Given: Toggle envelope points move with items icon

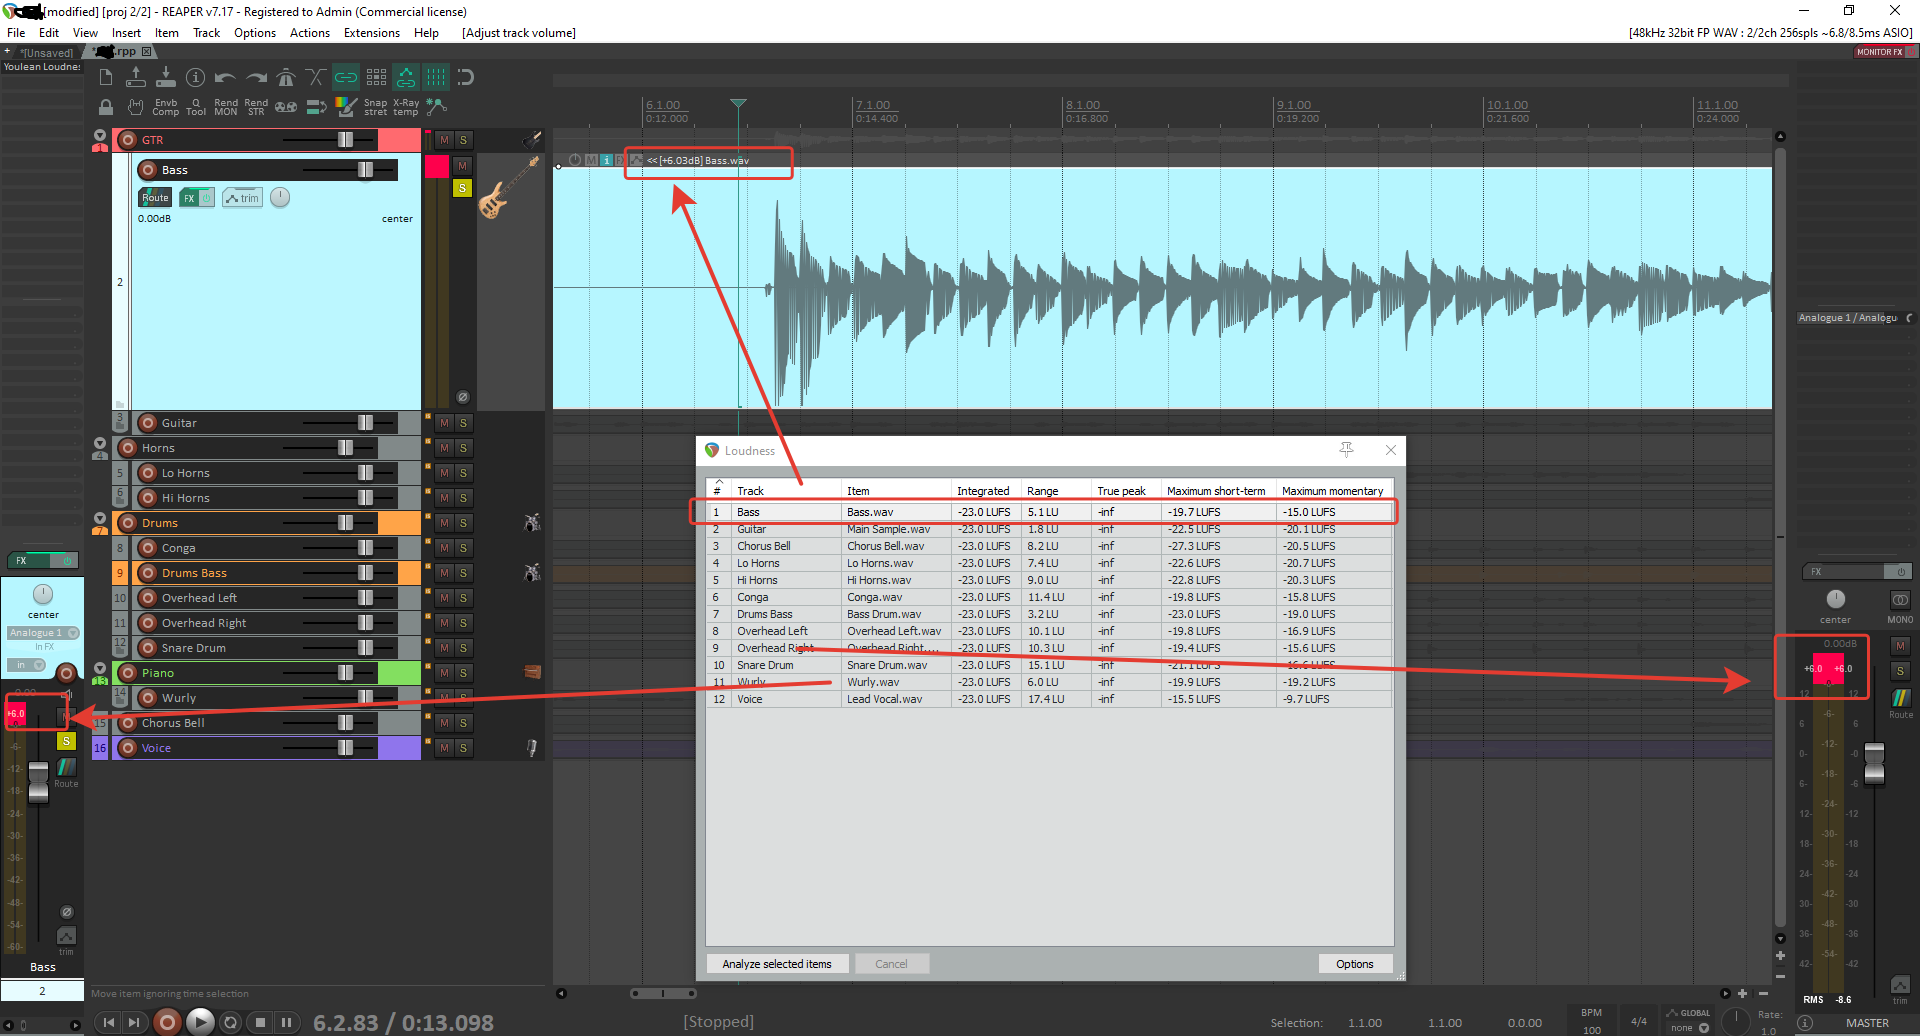Looking at the screenshot, I should click(406, 77).
